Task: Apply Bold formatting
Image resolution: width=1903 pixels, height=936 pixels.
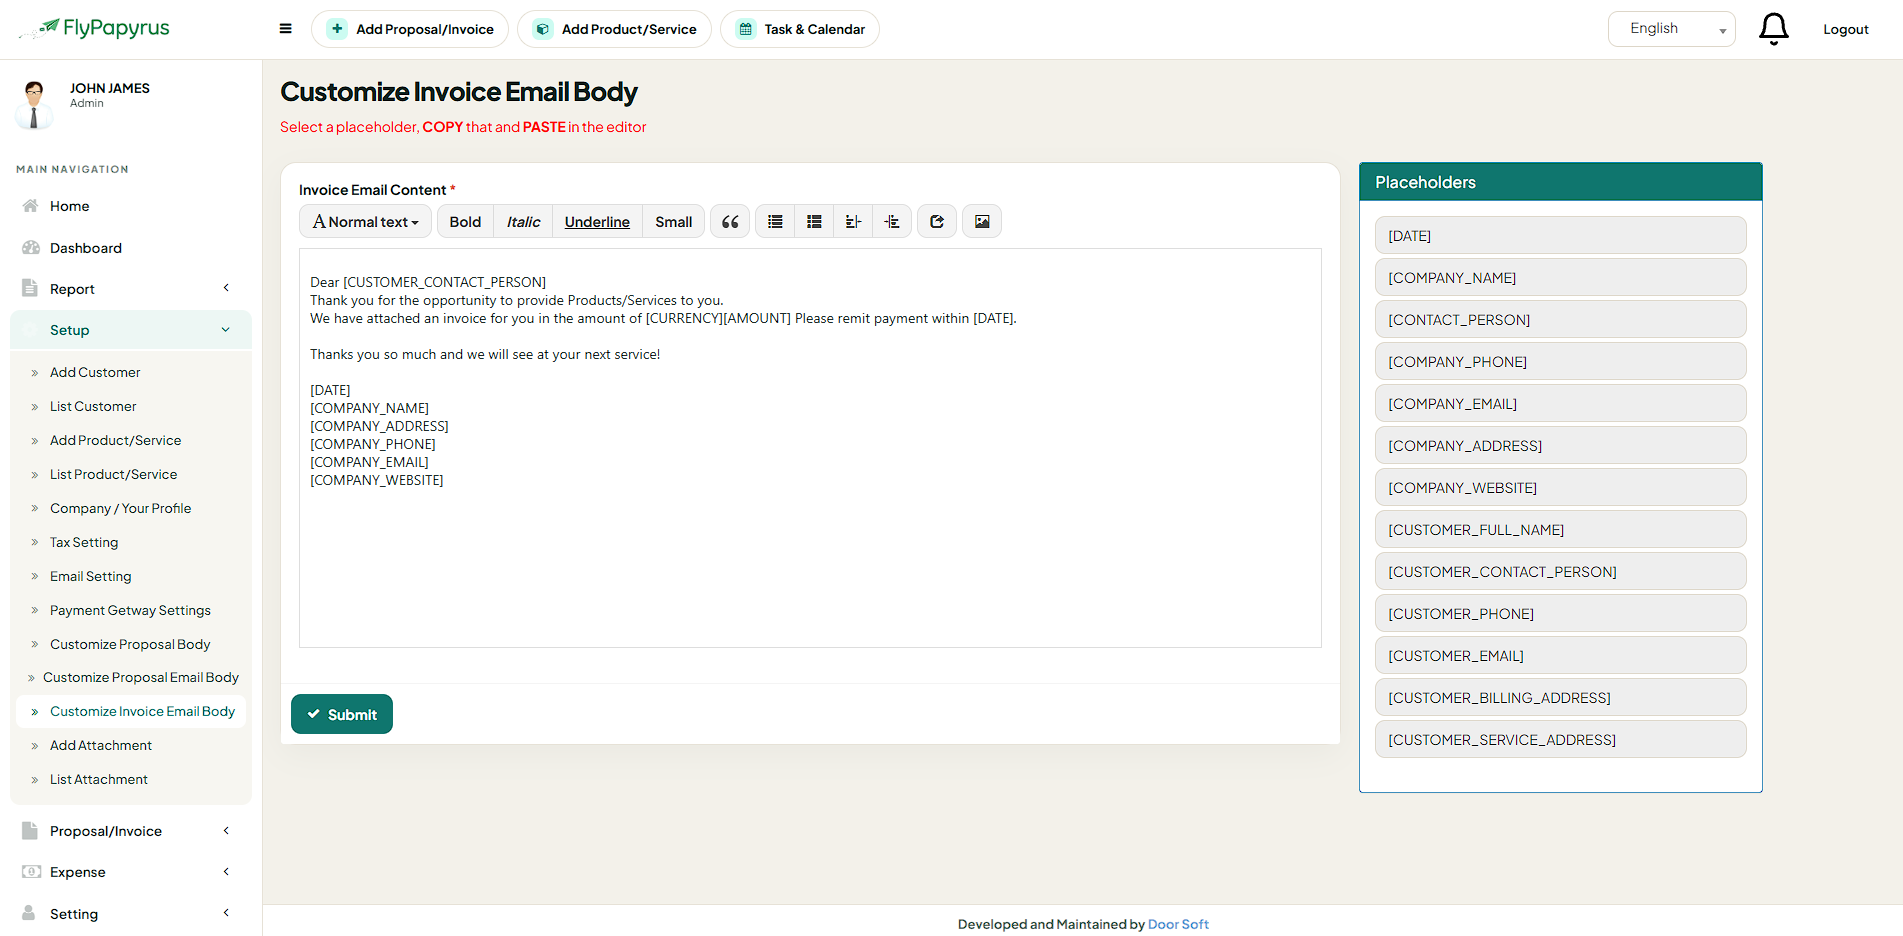Action: [x=465, y=222]
